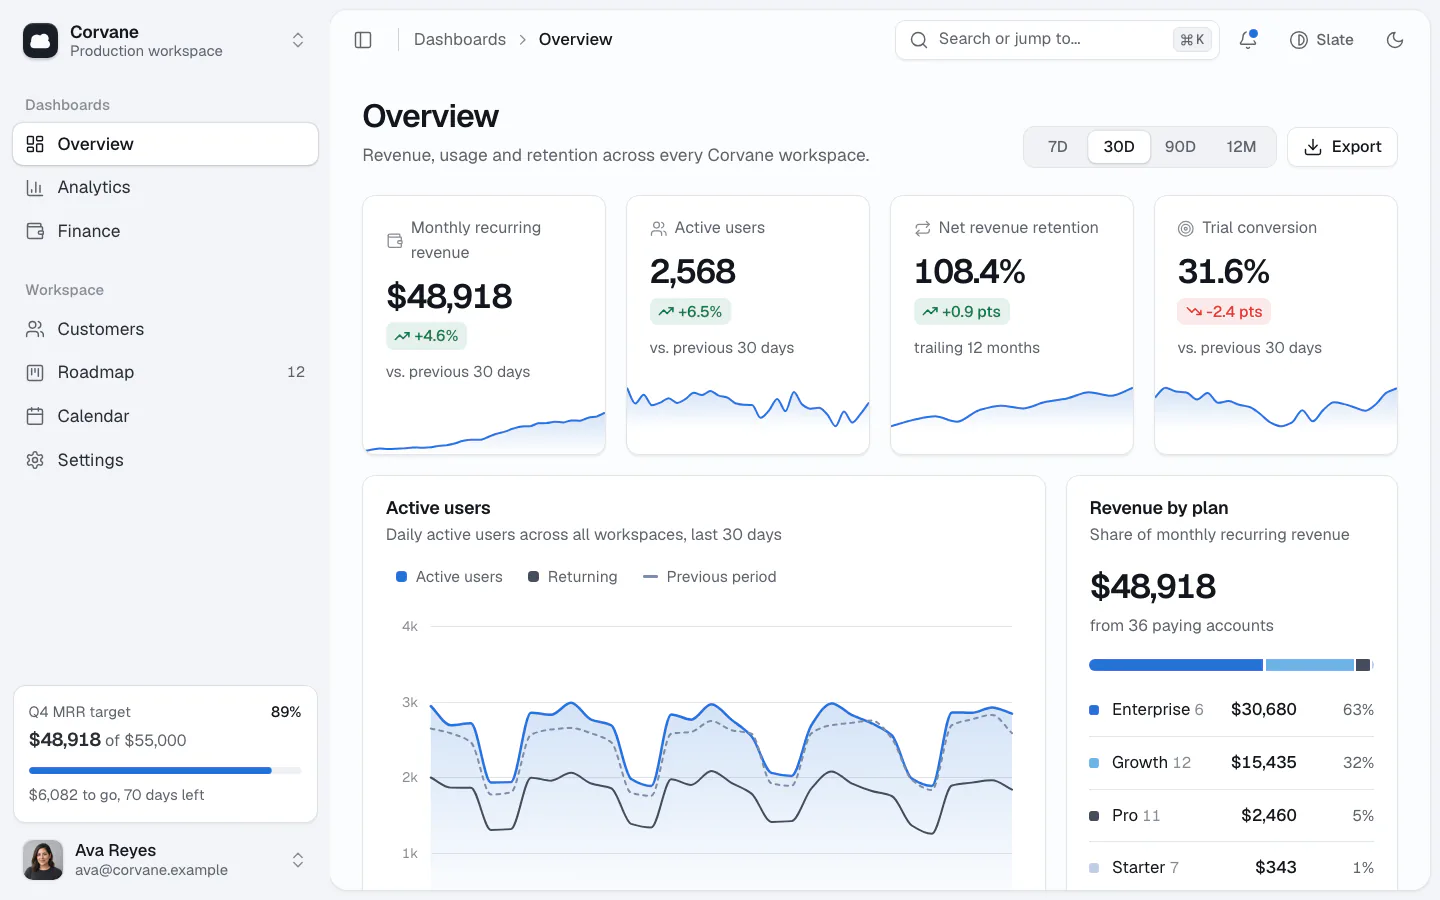Expand the Corvane workspace switcher chevrons
This screenshot has height=900, width=1440.
click(x=298, y=40)
